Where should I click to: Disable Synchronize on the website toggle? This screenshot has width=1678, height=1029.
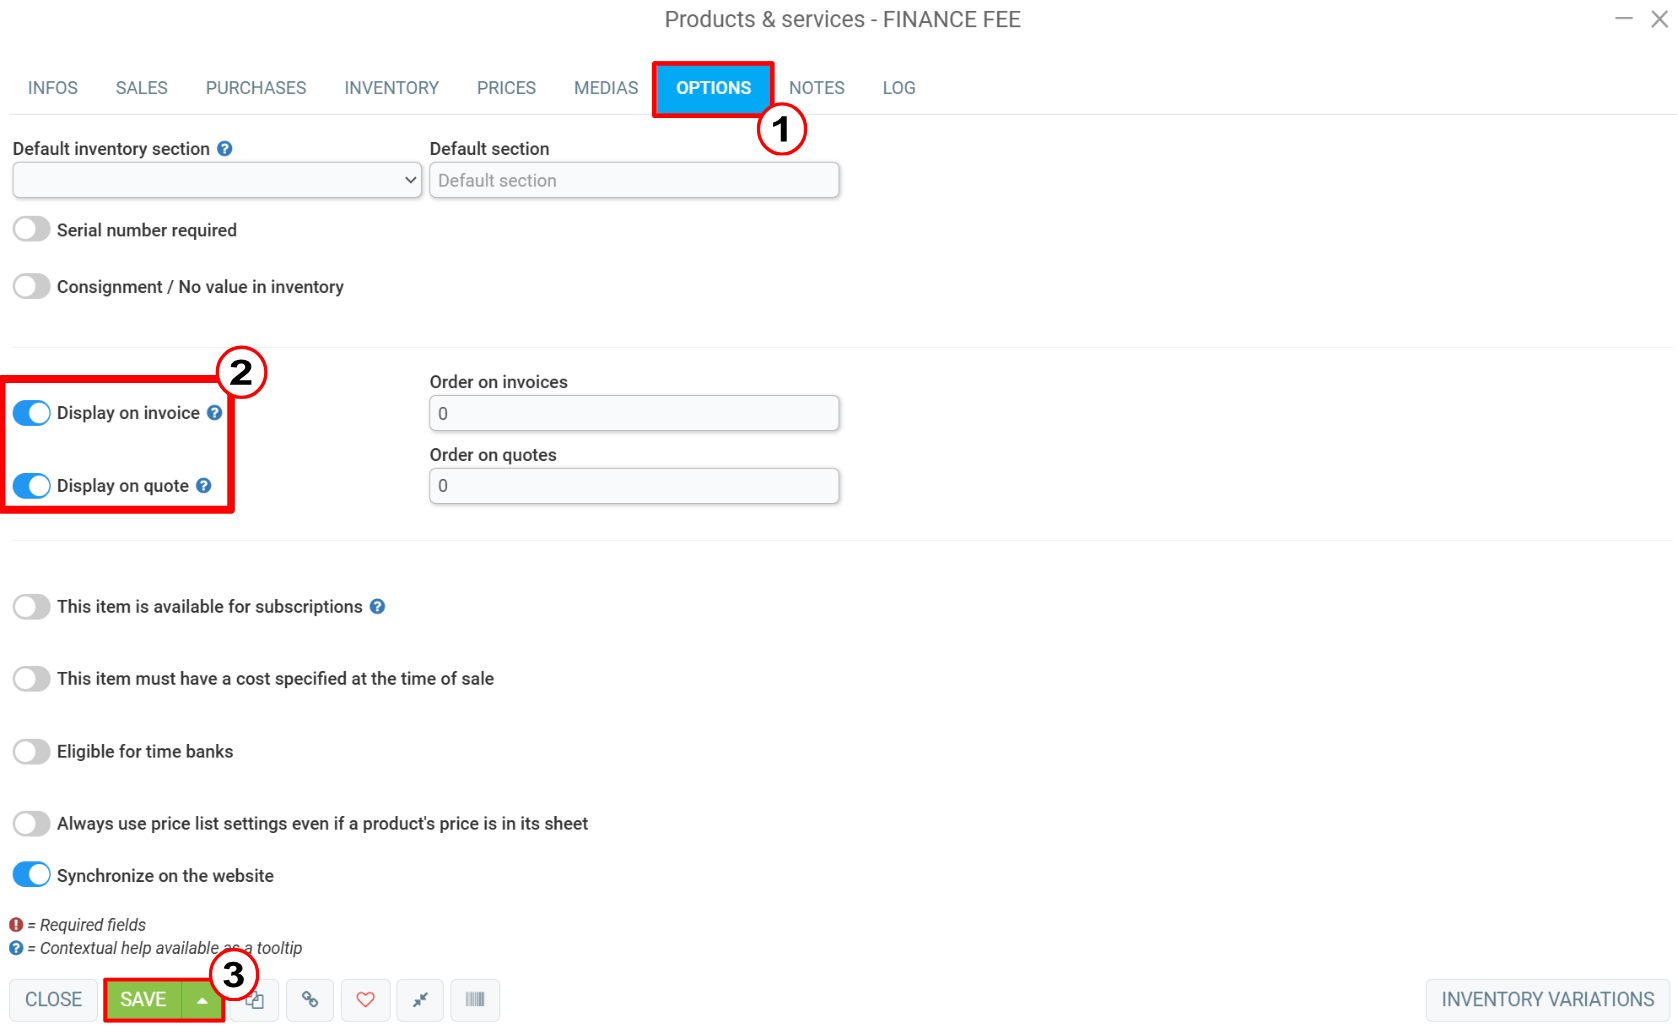click(x=31, y=874)
